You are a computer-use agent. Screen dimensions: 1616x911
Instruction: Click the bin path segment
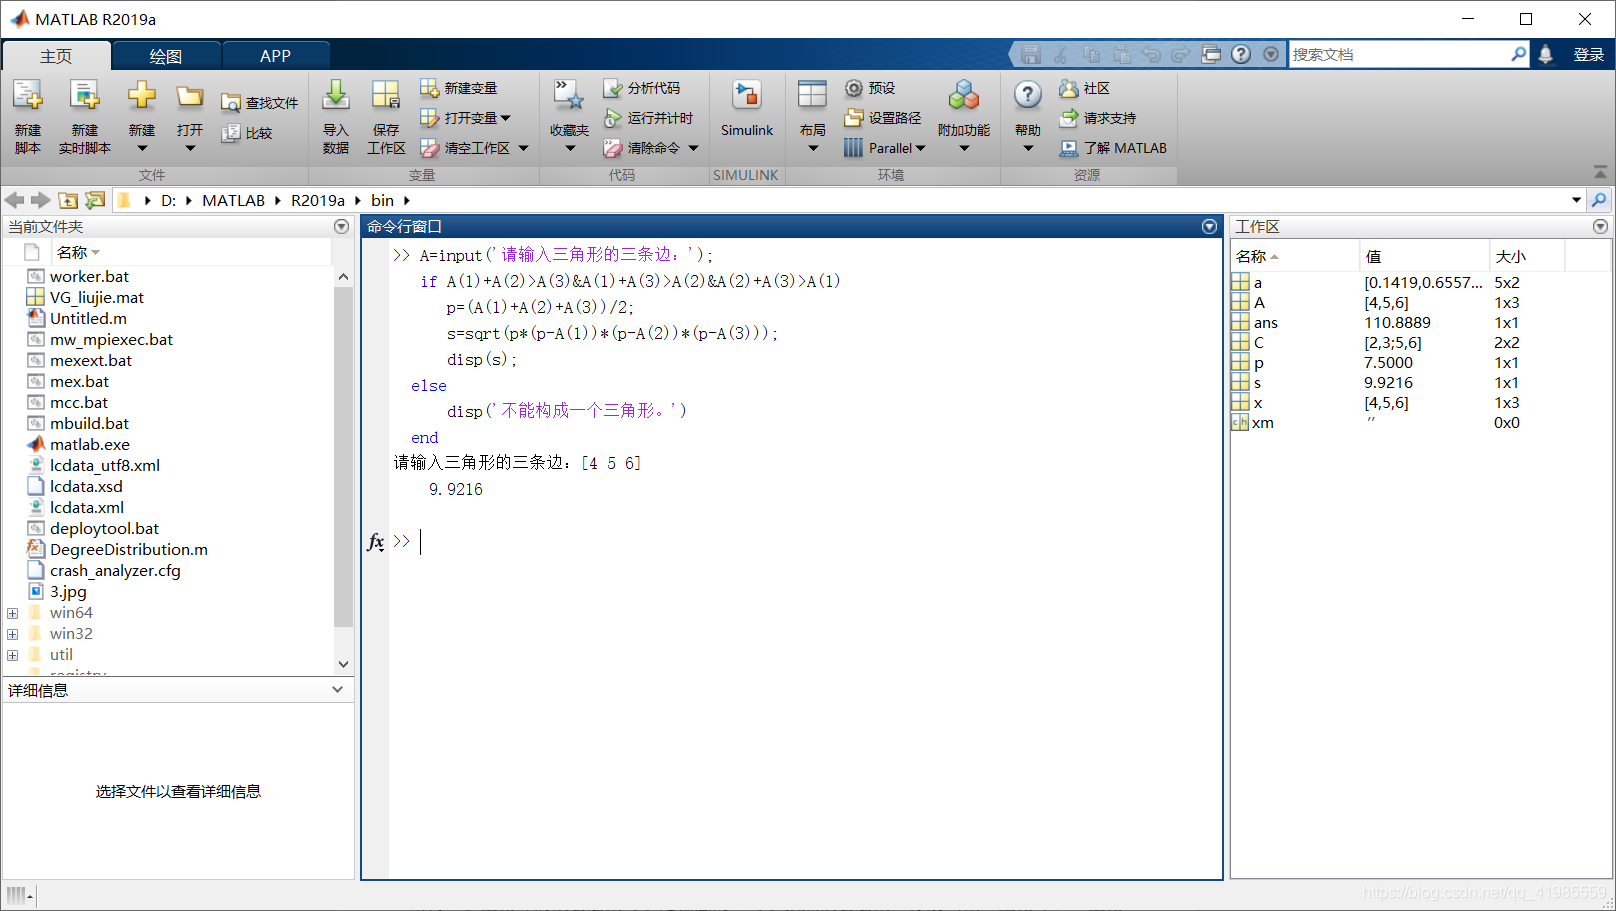pos(382,200)
